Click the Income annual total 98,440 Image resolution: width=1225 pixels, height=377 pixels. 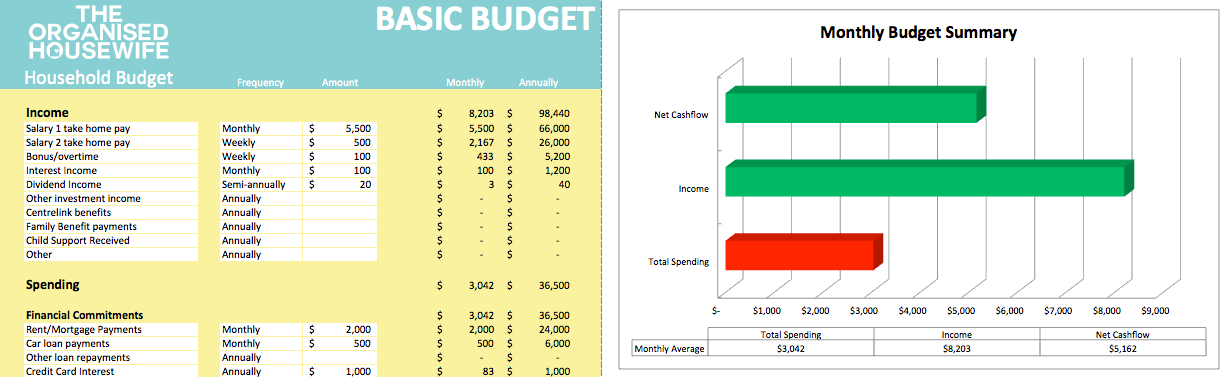click(x=553, y=114)
